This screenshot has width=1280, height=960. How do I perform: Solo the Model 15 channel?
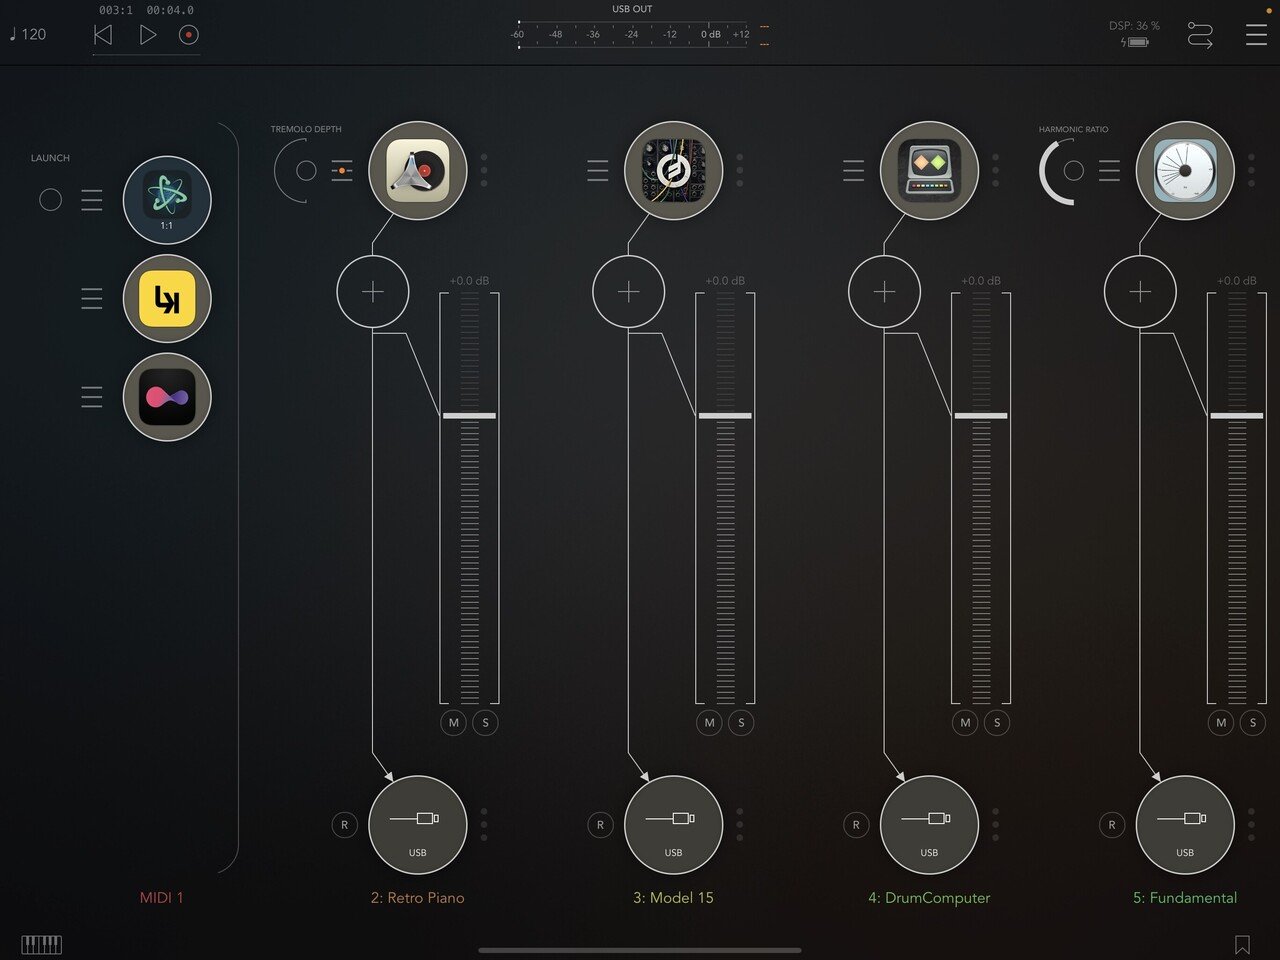tap(741, 722)
